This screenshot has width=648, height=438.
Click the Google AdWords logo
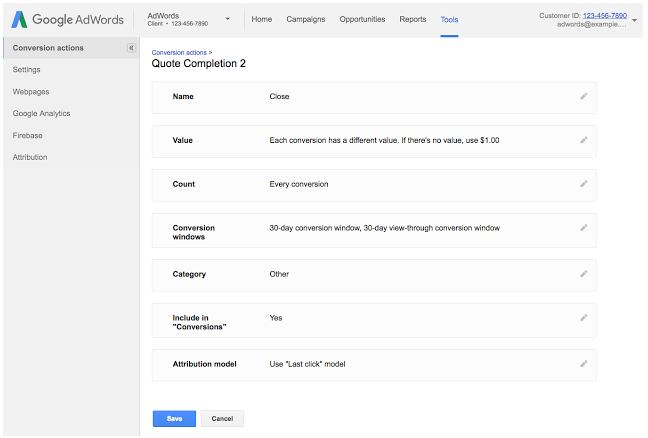pyautogui.click(x=67, y=19)
